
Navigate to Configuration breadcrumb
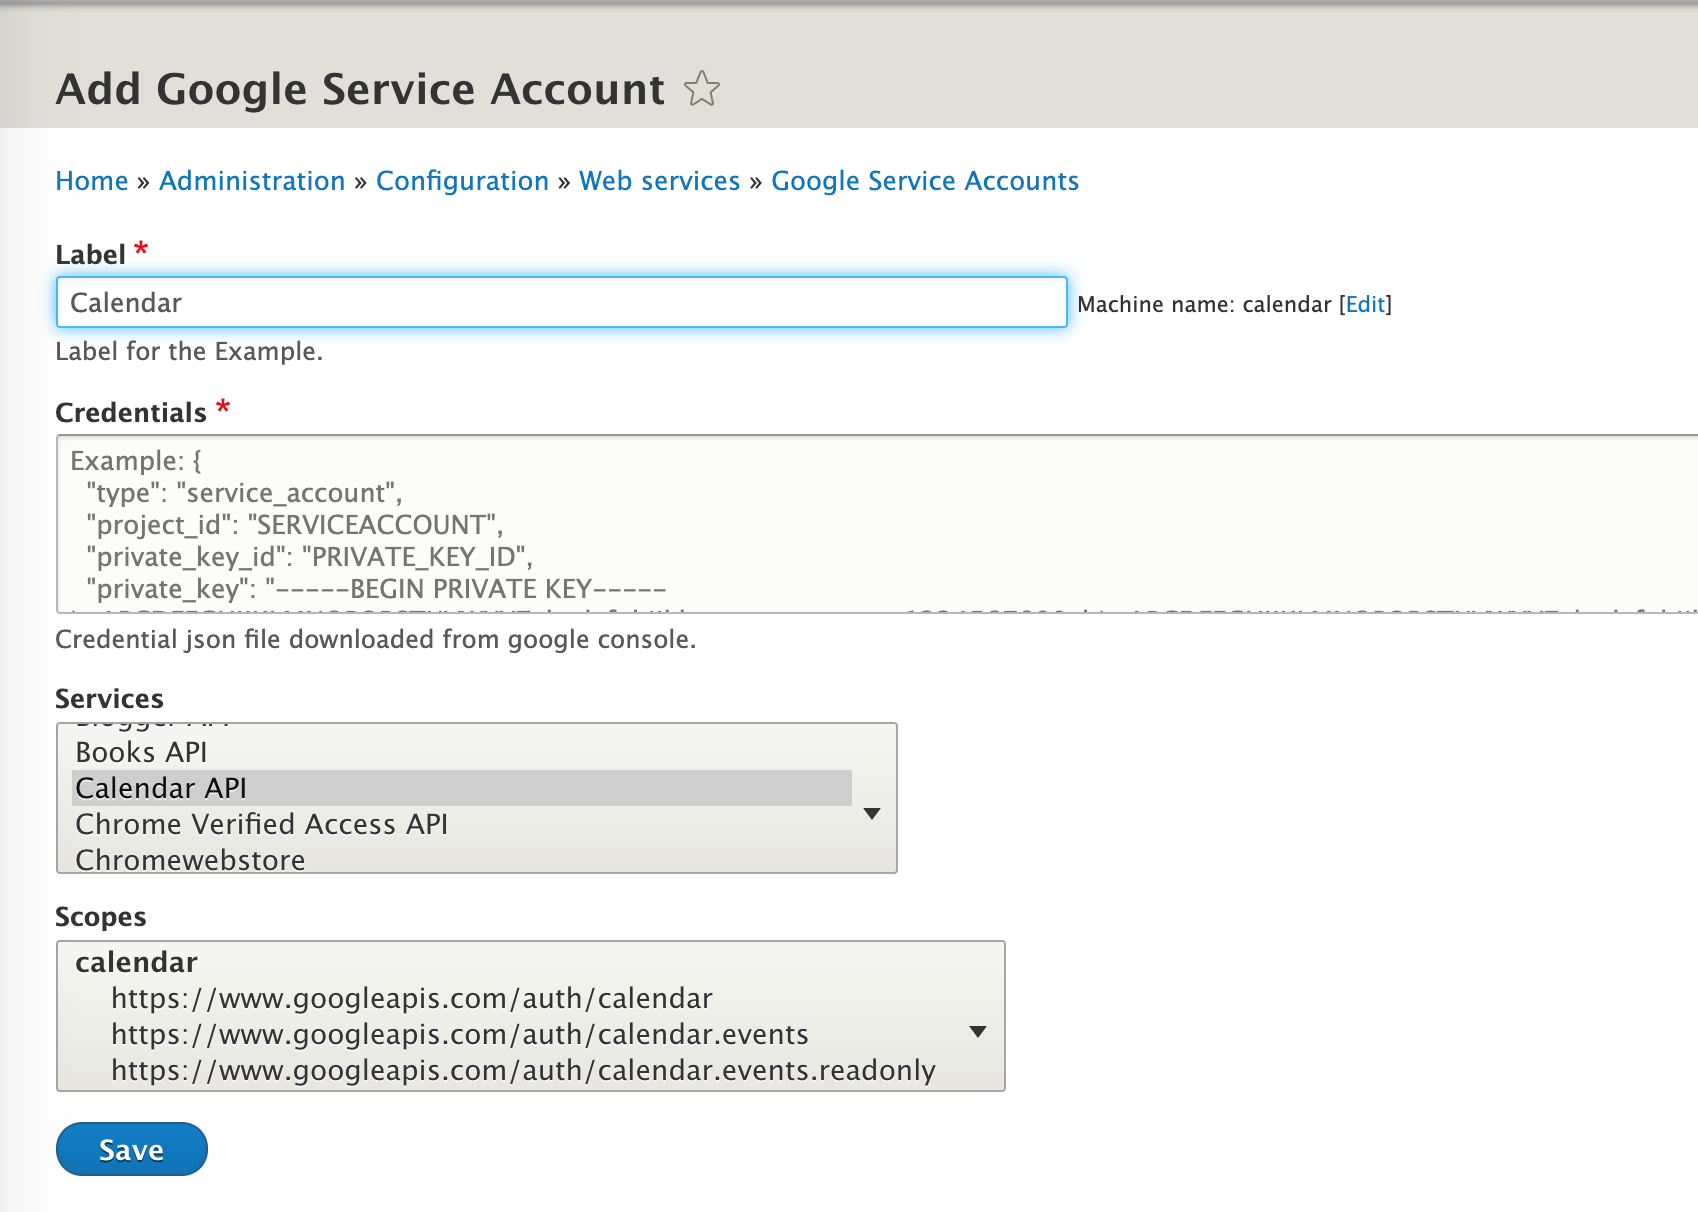click(x=462, y=181)
